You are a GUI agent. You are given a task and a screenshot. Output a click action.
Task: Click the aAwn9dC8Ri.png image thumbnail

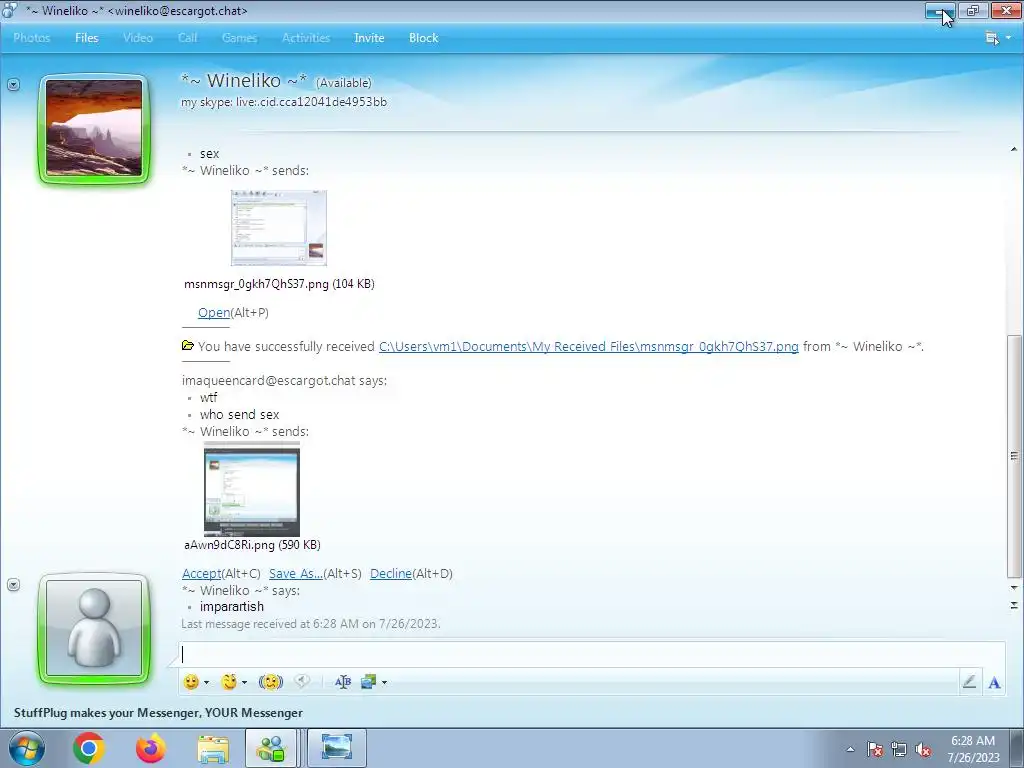point(252,489)
